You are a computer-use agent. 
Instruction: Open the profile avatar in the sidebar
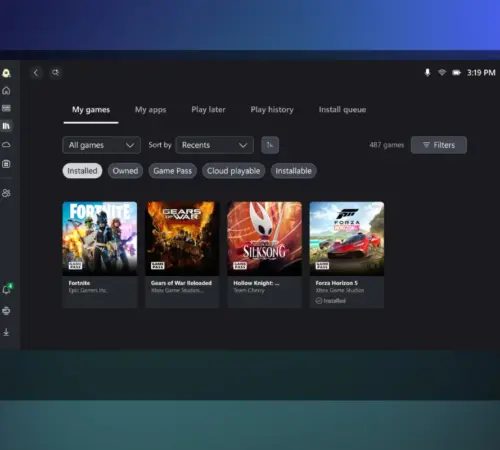[x=6, y=73]
